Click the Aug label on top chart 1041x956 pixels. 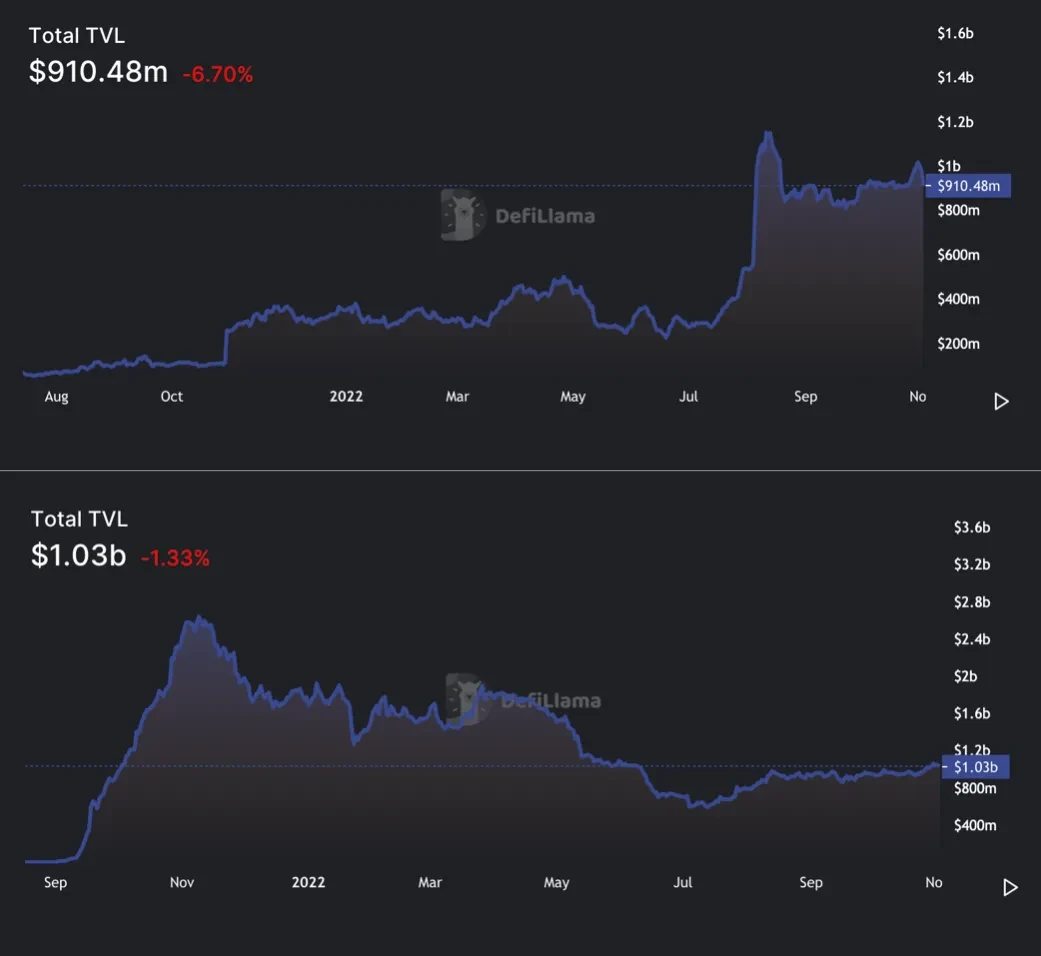point(56,397)
